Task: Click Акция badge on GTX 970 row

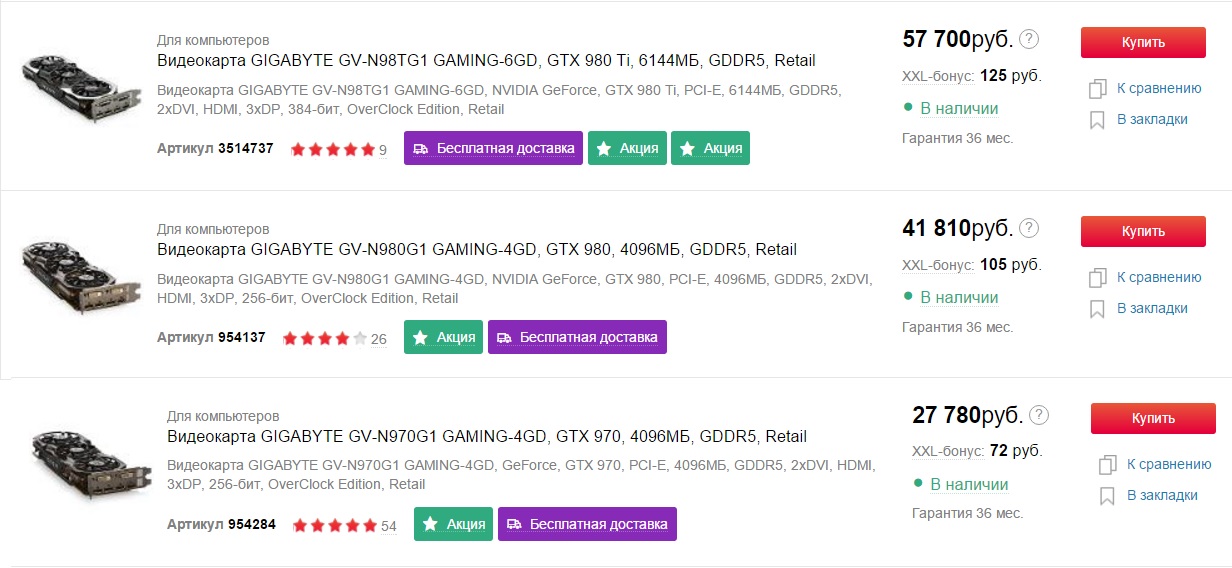Action: point(453,524)
